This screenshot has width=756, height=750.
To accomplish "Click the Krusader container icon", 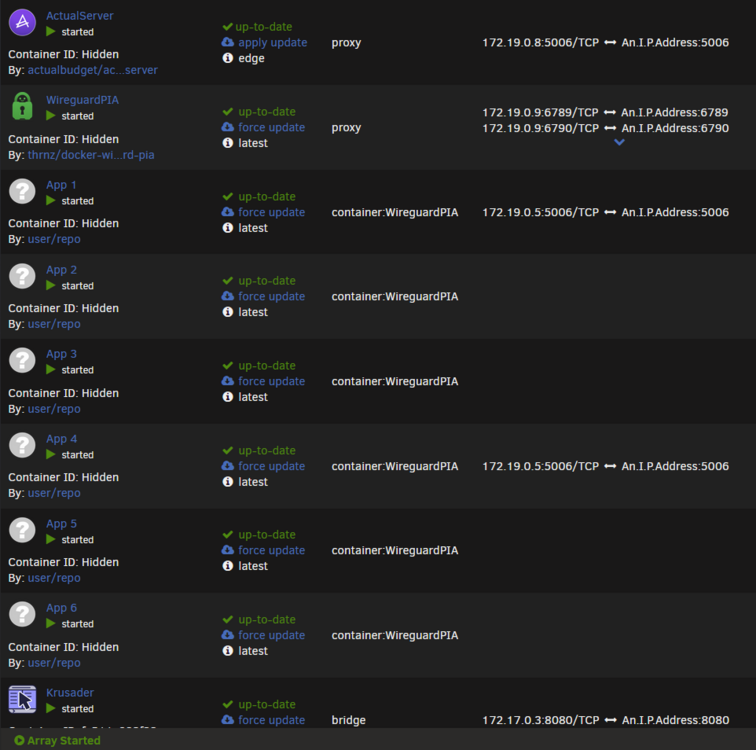I will (22, 699).
